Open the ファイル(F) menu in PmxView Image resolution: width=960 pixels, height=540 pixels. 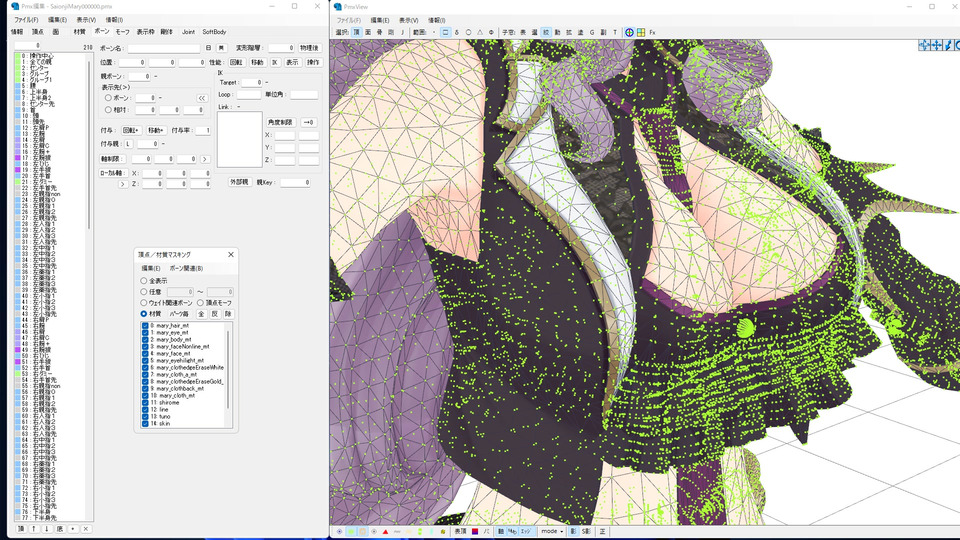click(x=349, y=20)
